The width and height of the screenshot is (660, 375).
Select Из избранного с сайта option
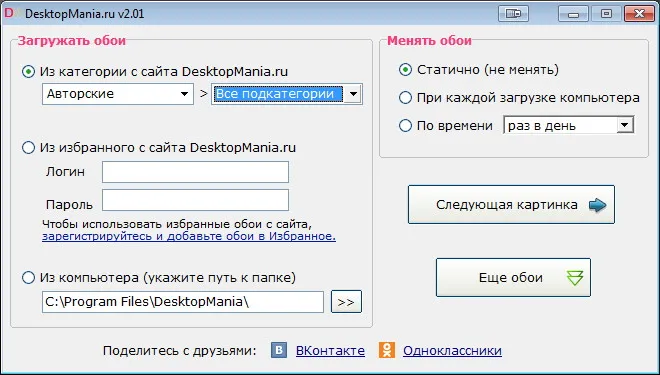28,148
